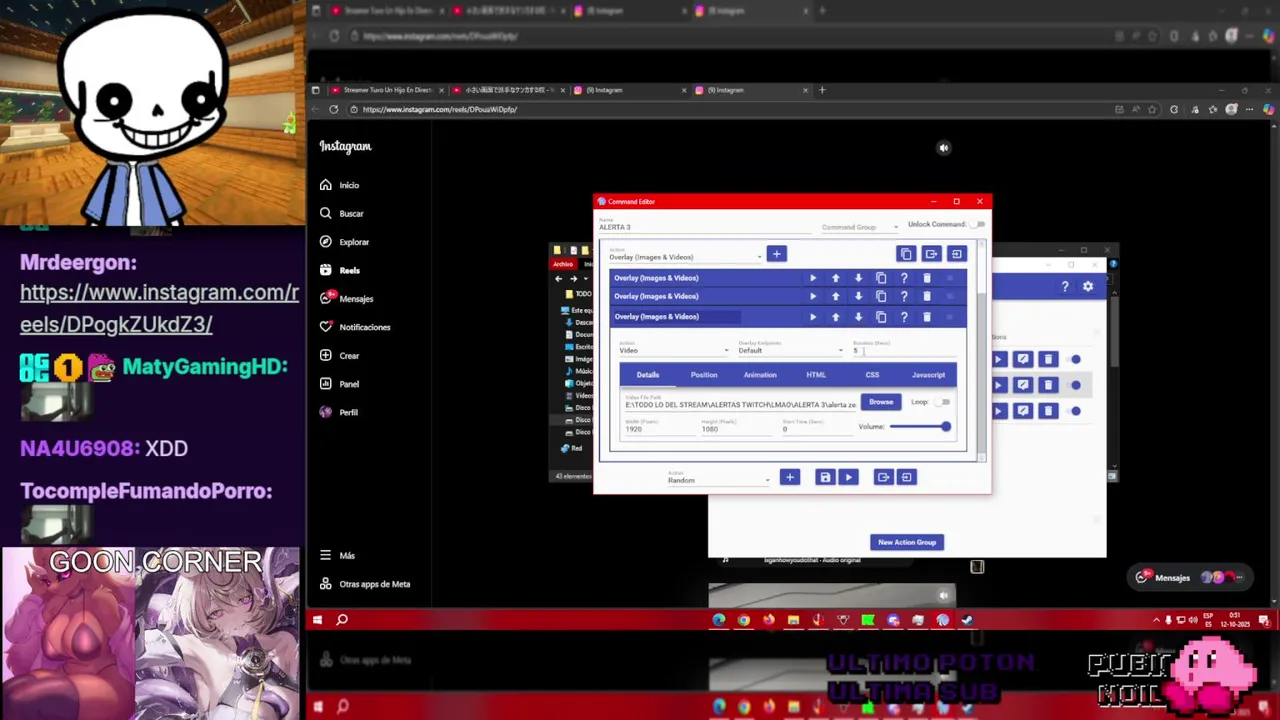Toggle the Loop switch for the video
Viewport: 1280px width, 720px height.
pos(942,402)
